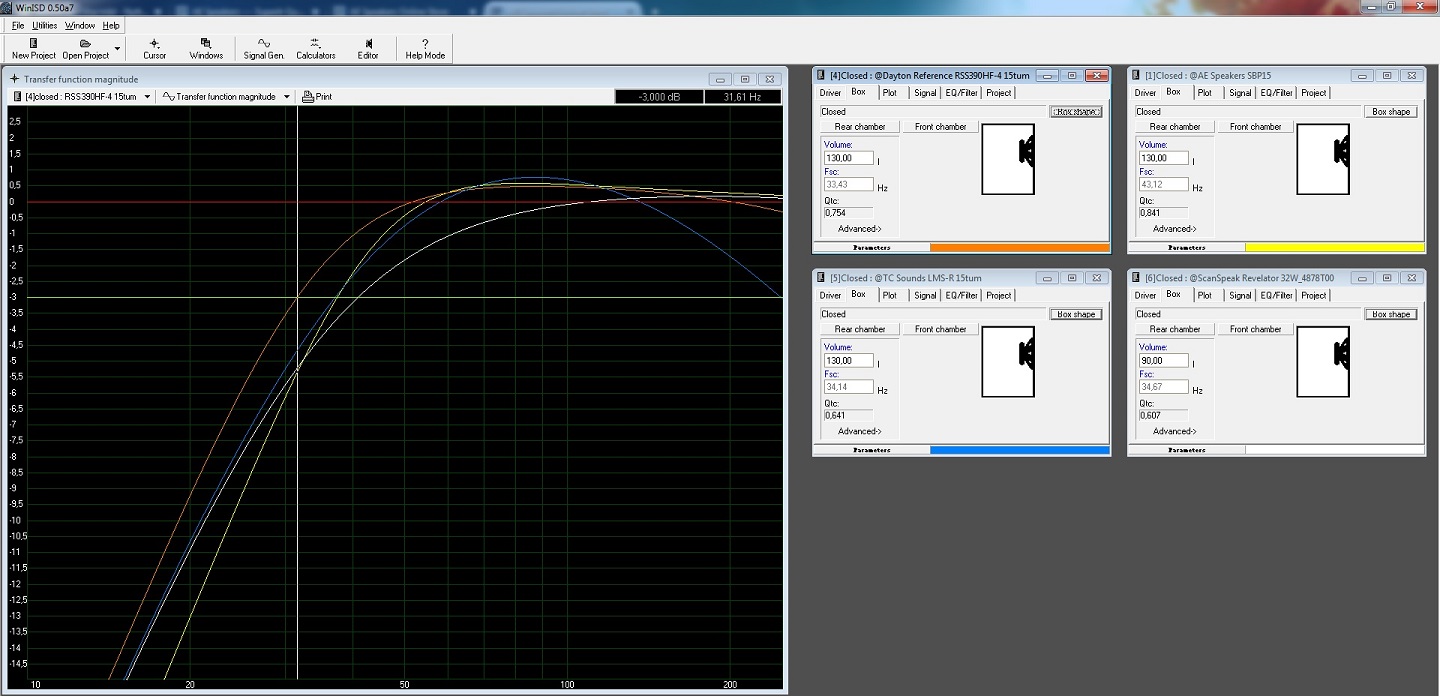Open Advanced options in Dayton Reference window
The height and width of the screenshot is (696, 1440).
click(860, 229)
